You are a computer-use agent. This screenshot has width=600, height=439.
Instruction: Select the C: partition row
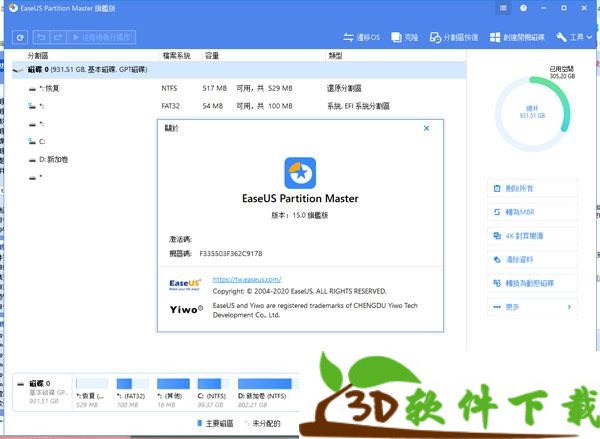85,142
